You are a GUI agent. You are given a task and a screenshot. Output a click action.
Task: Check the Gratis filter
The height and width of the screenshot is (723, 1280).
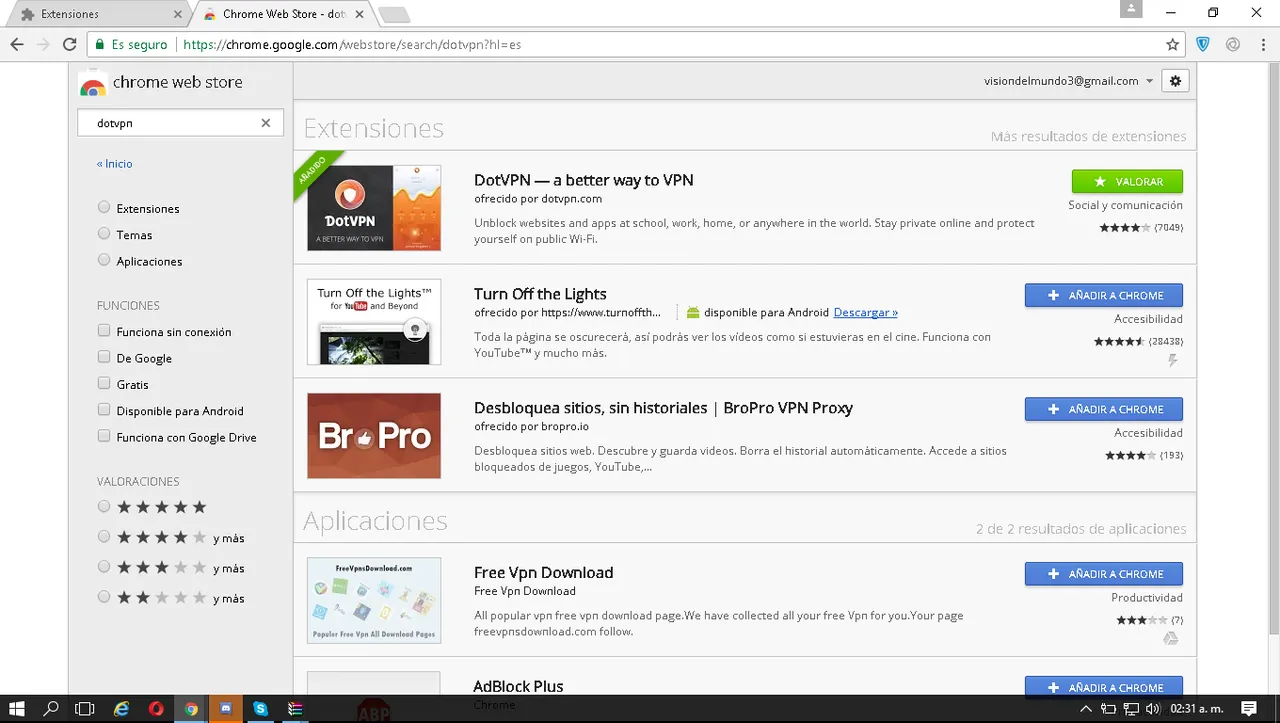[104, 383]
